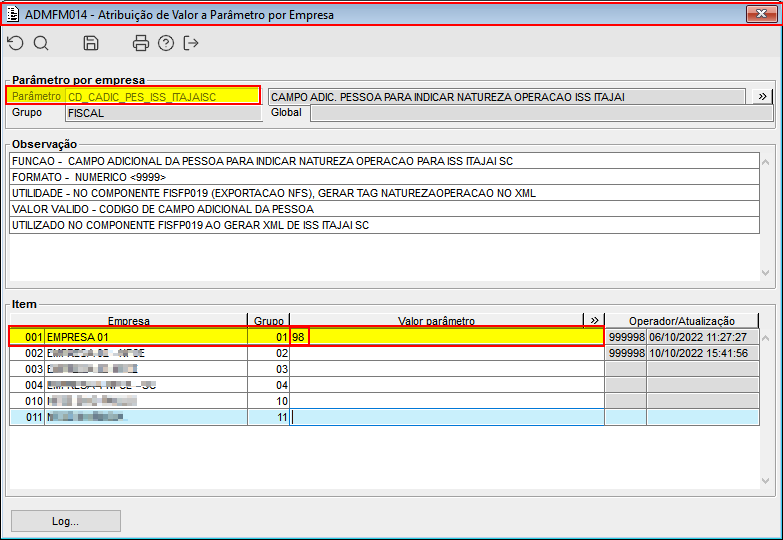Viewport: 783px width, 540px height.
Task: Close the ADMFM014 window
Action: [761, 14]
